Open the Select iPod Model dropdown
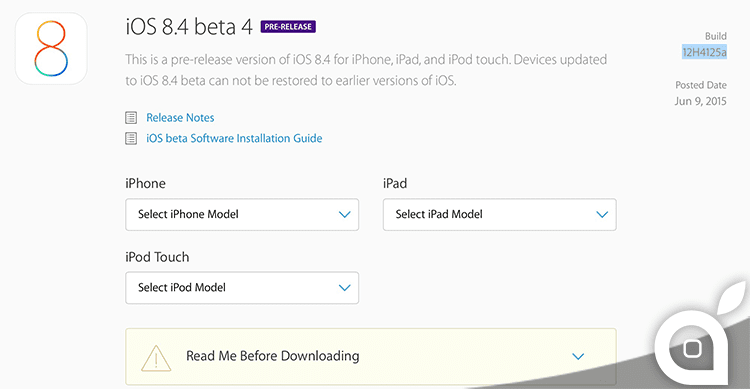Screen dimensions: 750x389 [x=242, y=288]
